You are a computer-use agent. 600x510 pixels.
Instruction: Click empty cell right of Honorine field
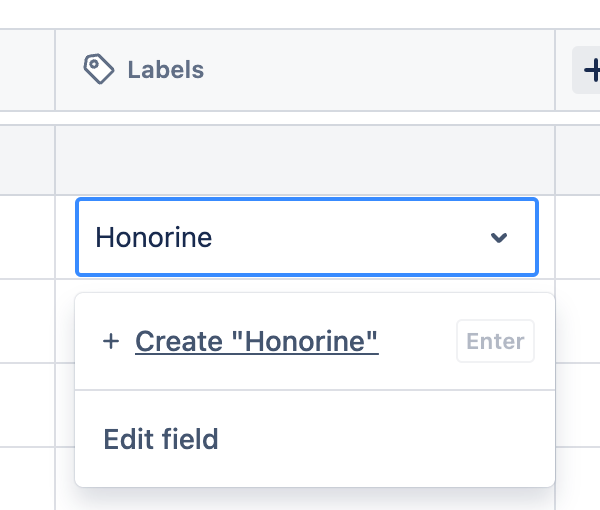pos(578,237)
